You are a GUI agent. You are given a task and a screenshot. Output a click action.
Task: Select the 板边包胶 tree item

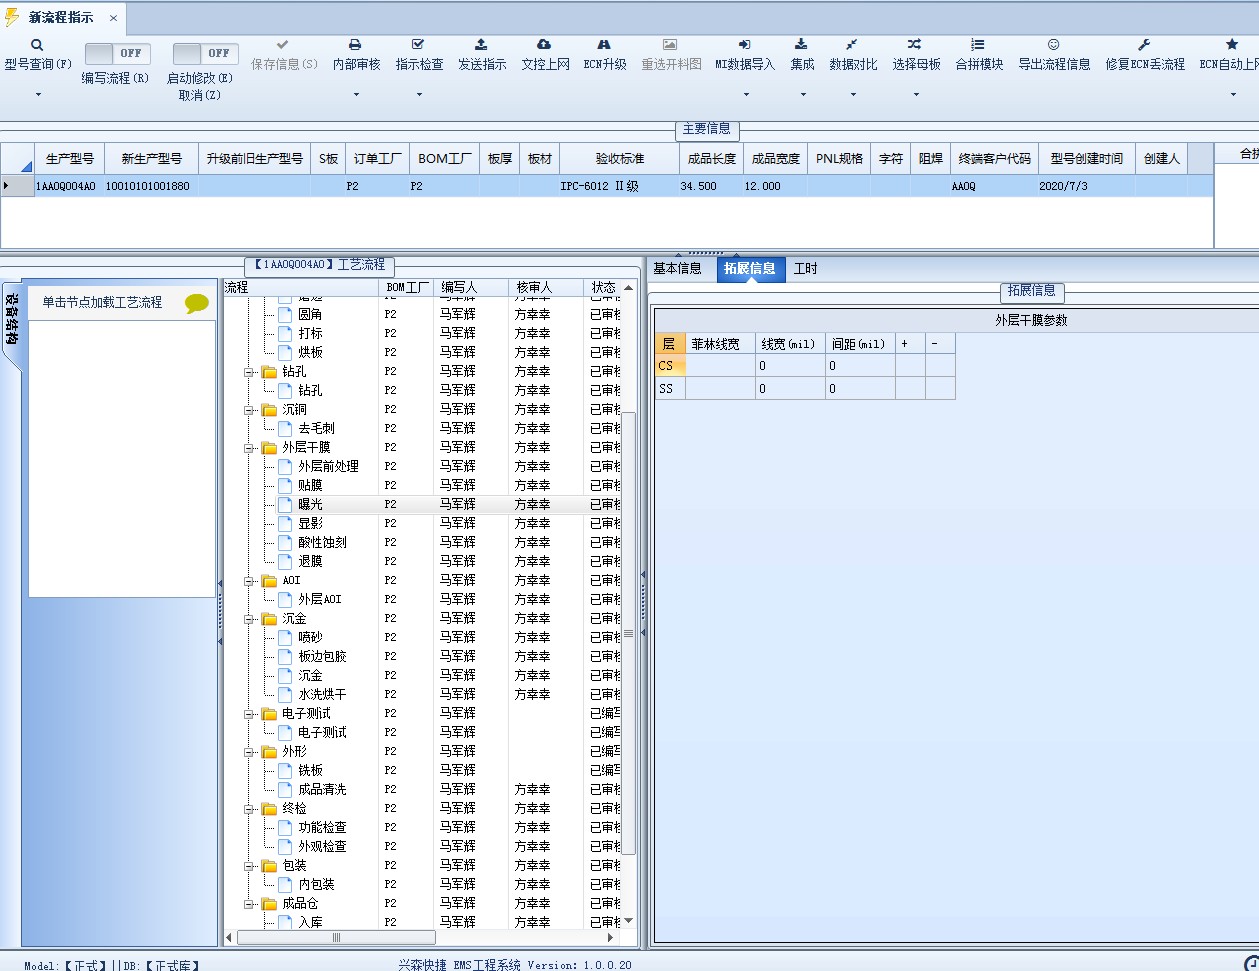click(x=323, y=657)
